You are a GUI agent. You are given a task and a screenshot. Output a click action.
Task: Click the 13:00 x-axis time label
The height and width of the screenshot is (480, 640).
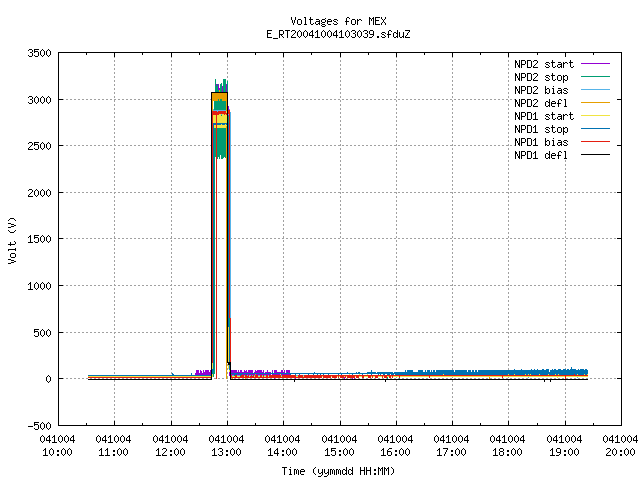coord(226,452)
